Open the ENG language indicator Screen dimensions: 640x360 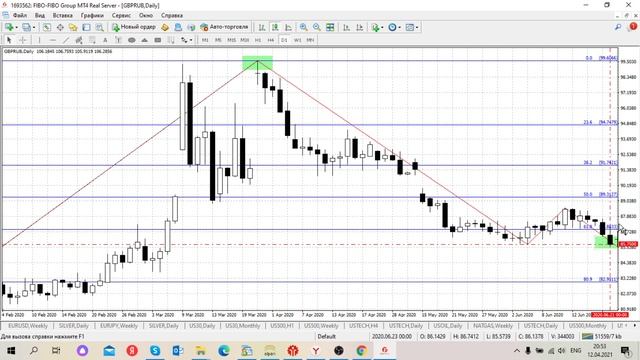(x=576, y=351)
